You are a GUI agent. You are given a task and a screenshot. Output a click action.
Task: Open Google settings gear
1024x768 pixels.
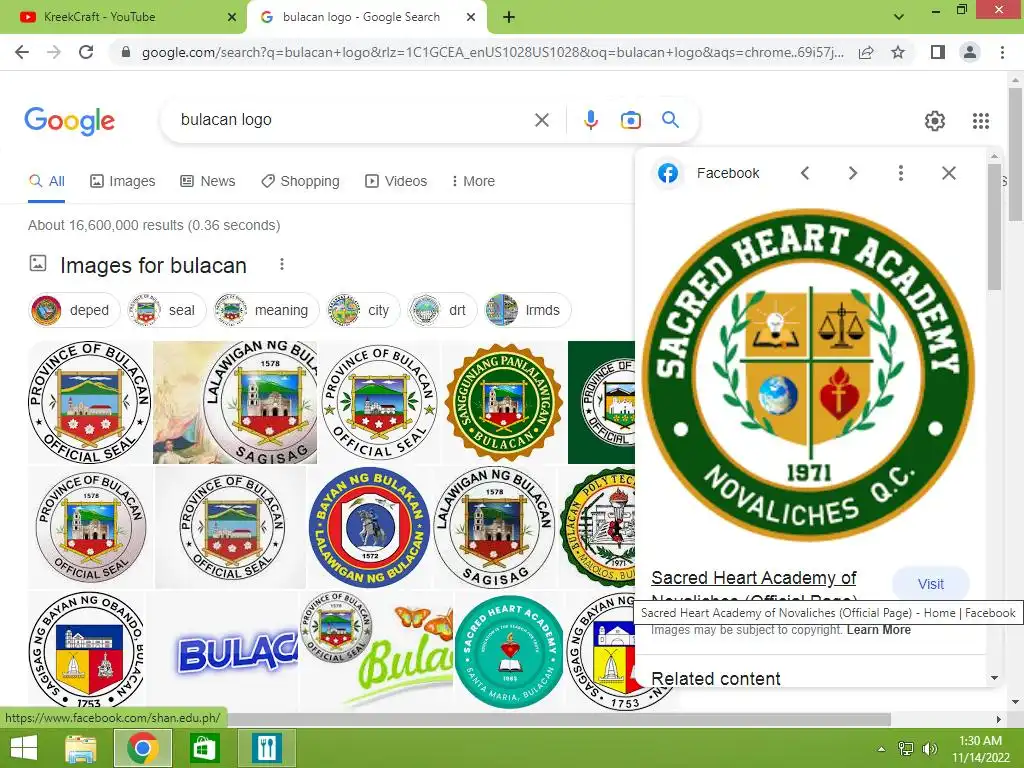(x=935, y=121)
